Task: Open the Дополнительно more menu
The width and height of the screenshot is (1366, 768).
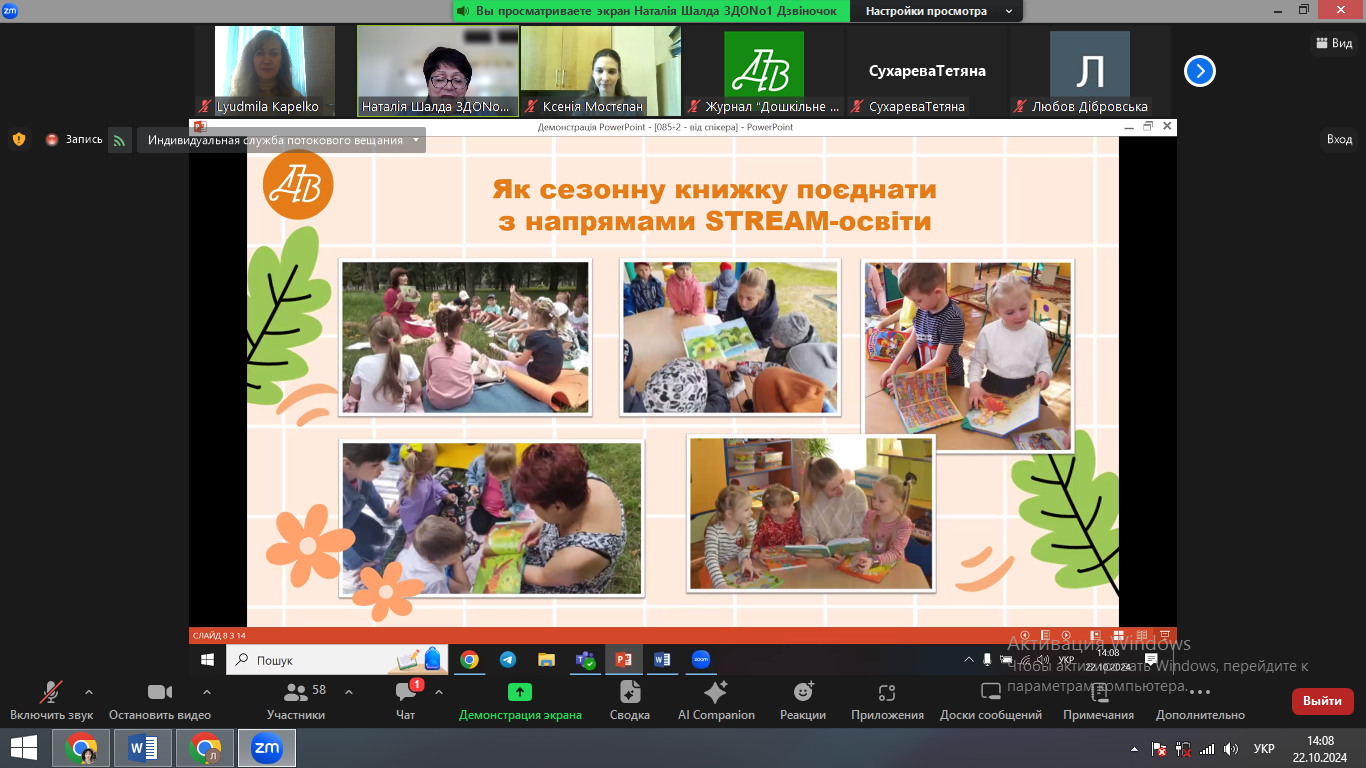Action: point(1200,692)
